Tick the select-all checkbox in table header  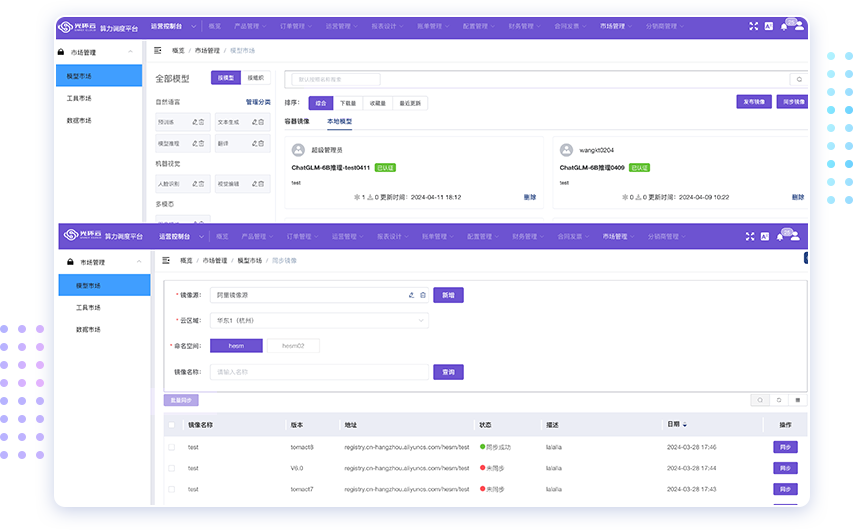(x=172, y=425)
